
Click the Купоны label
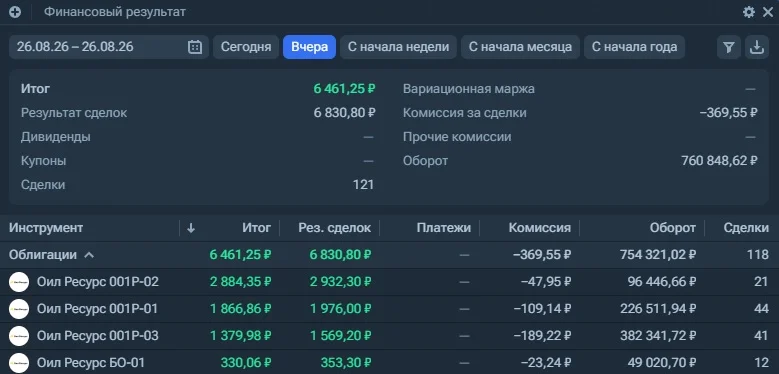pyautogui.click(x=44, y=161)
